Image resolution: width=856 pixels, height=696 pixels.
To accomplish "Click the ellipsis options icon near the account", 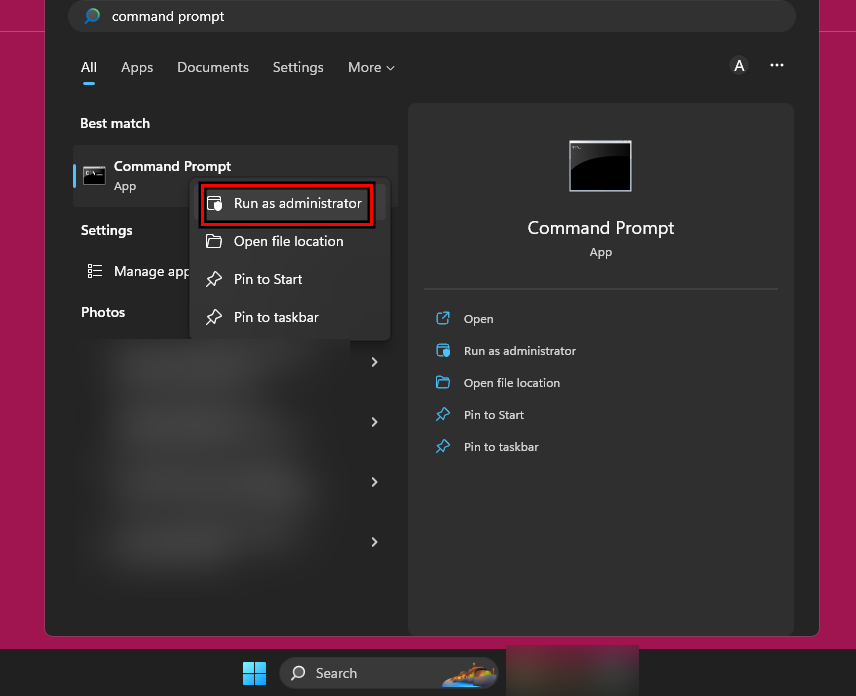I will (x=777, y=65).
